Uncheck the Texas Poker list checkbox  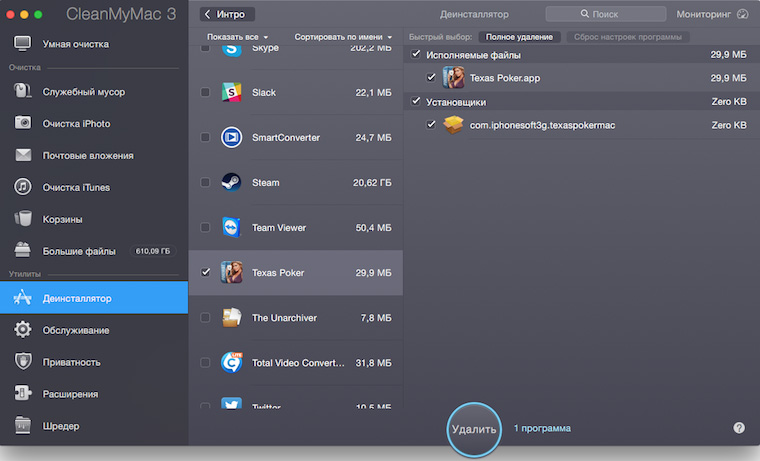tap(206, 272)
